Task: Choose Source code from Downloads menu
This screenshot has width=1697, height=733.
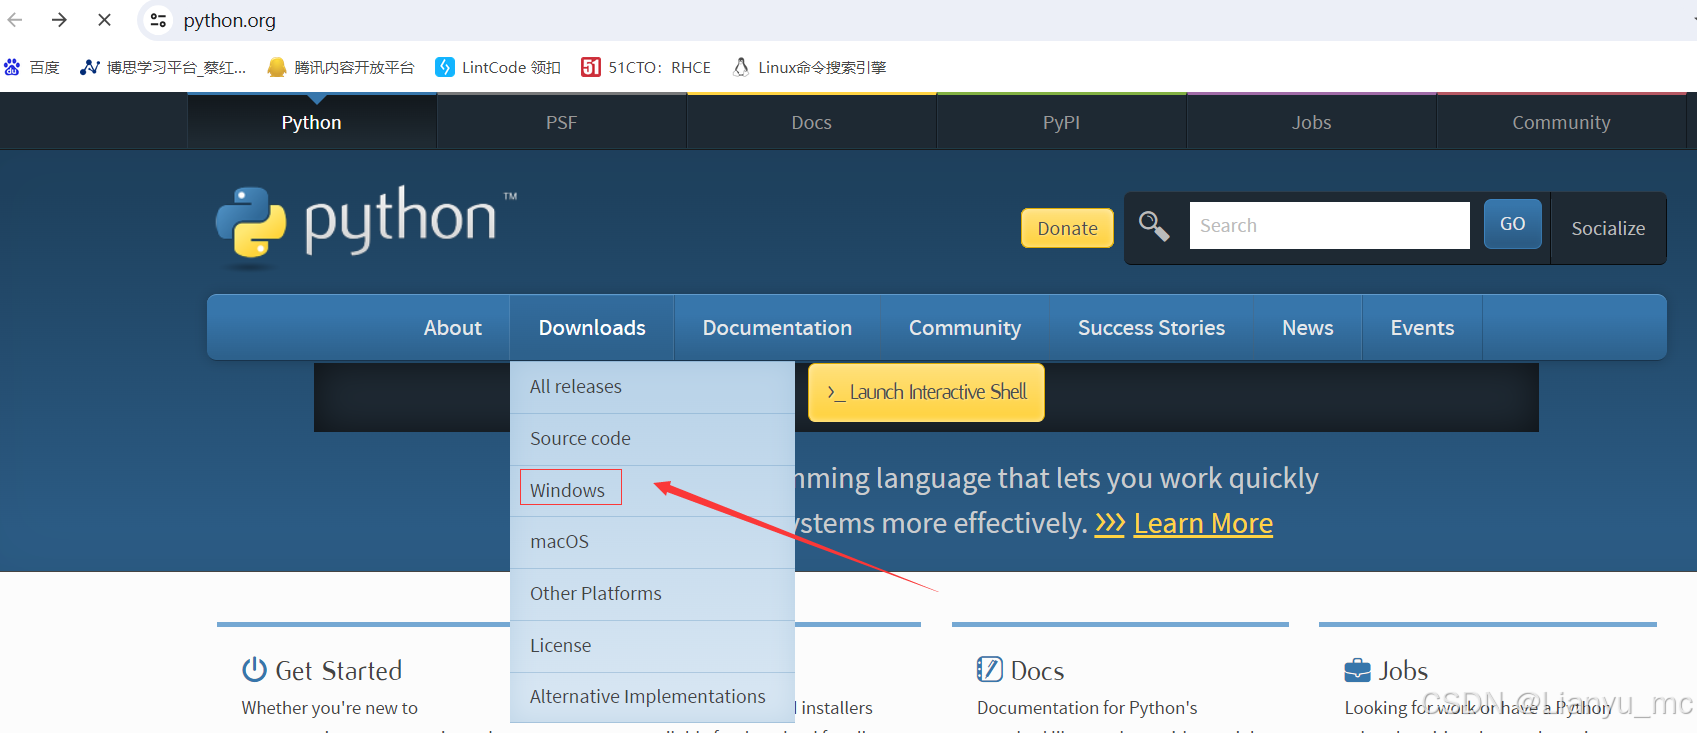Action: [x=652, y=439]
